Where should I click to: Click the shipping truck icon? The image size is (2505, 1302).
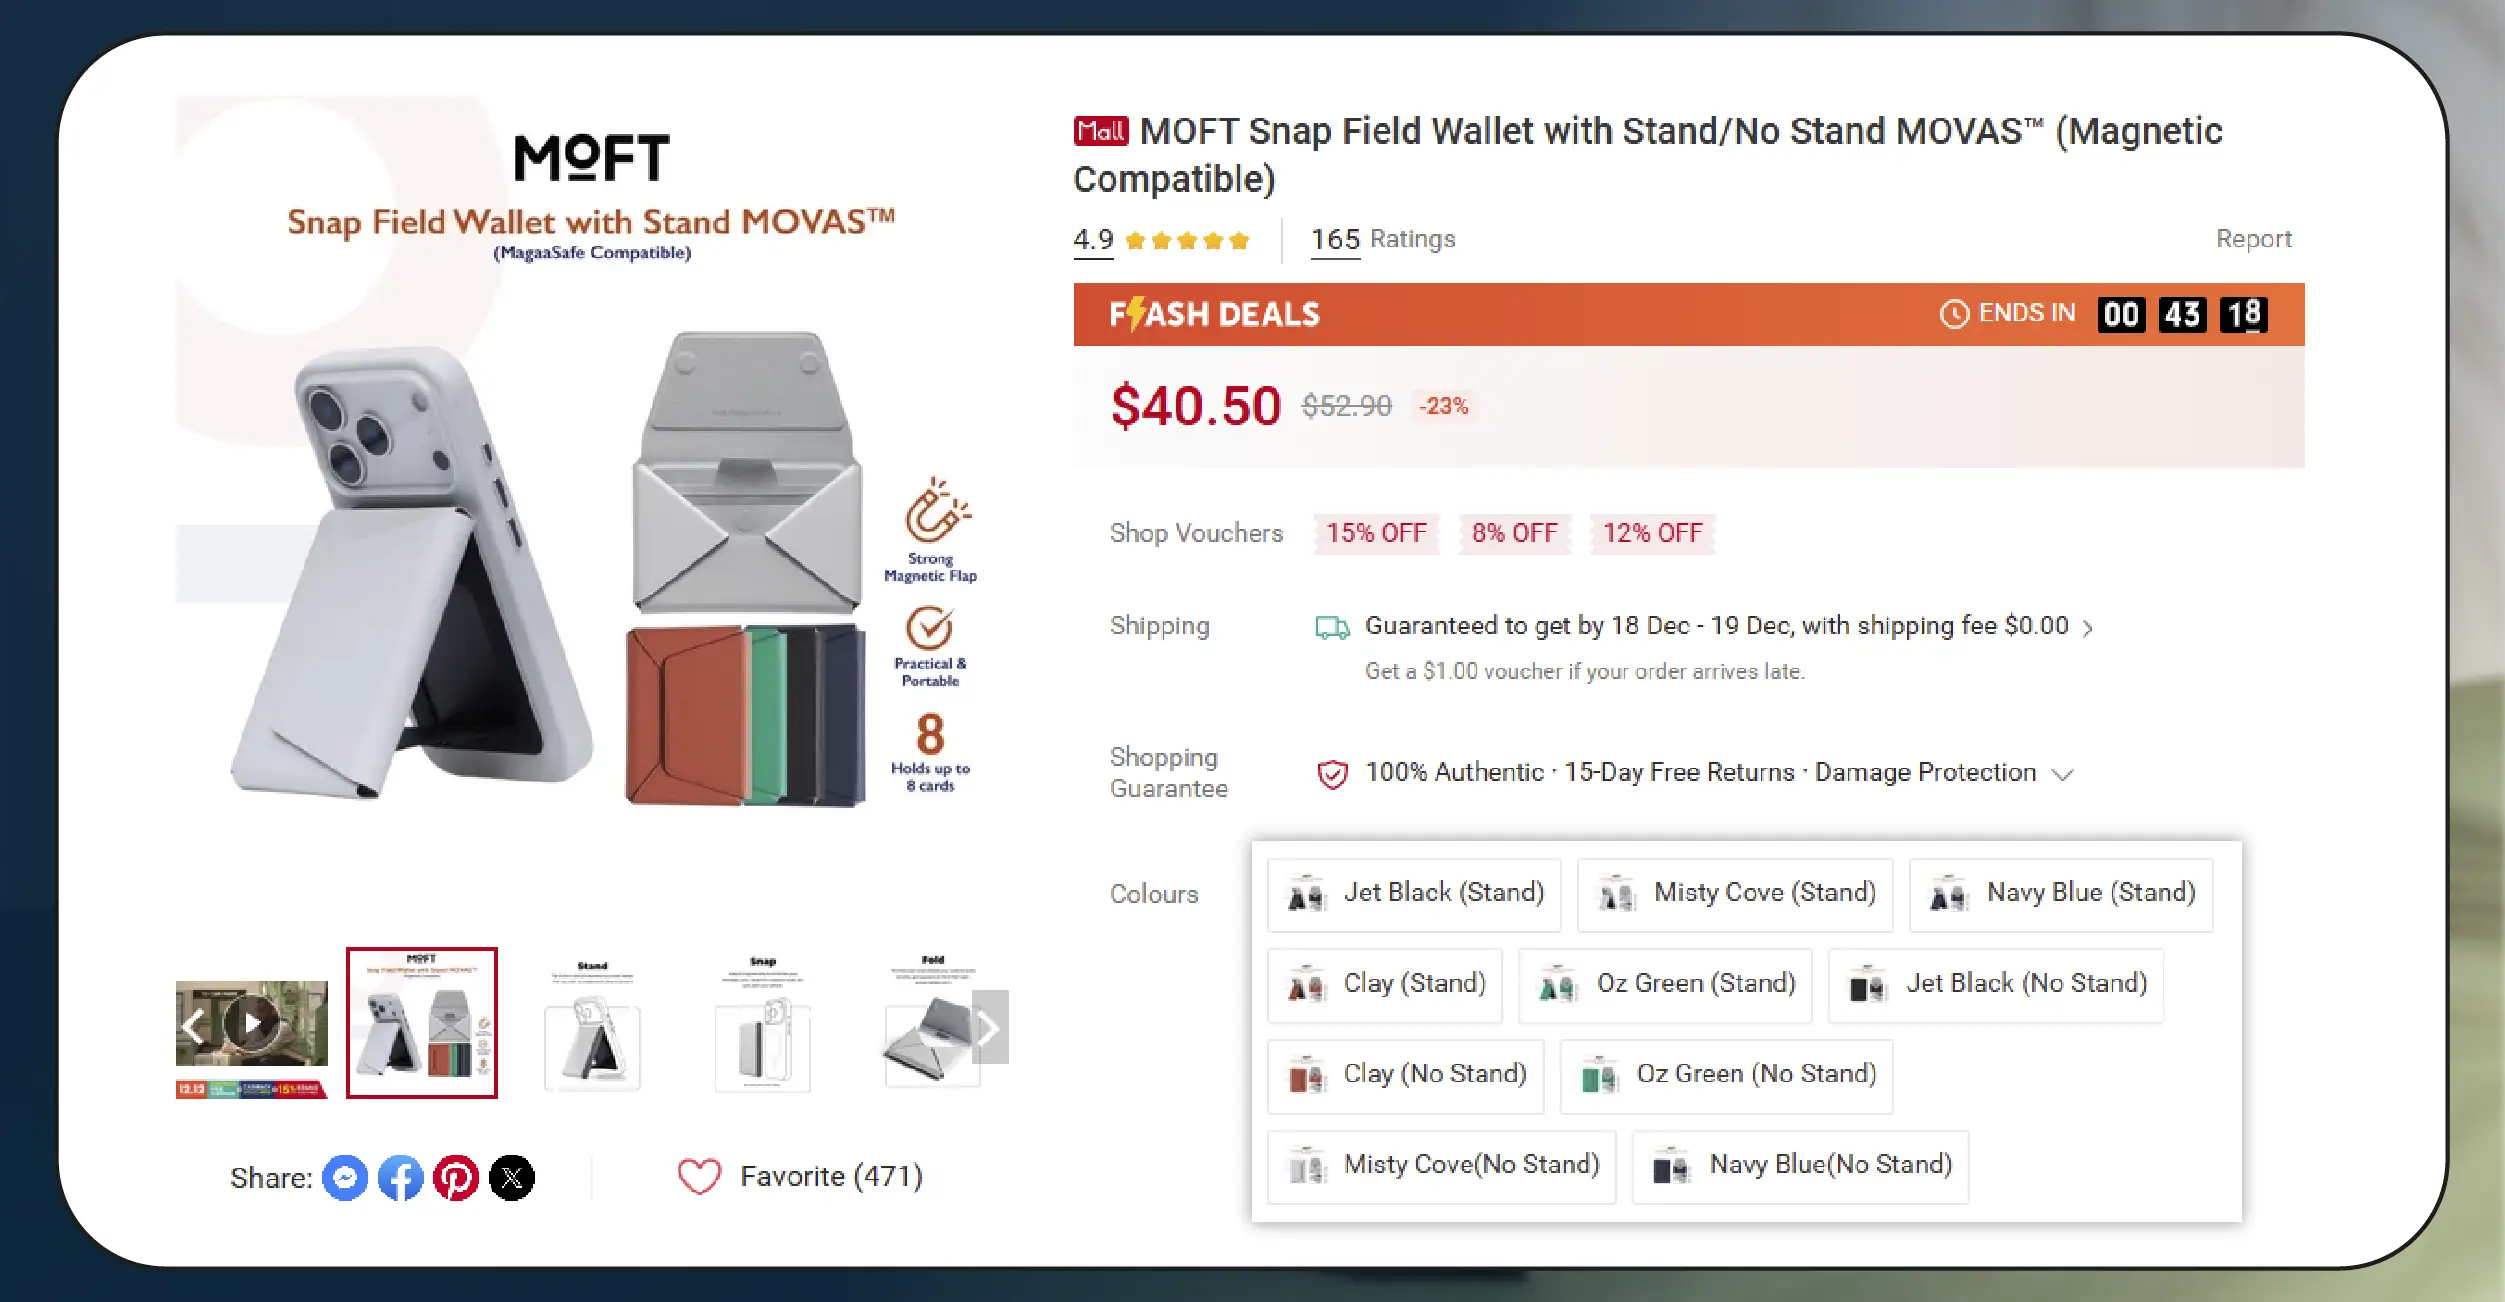(x=1332, y=627)
